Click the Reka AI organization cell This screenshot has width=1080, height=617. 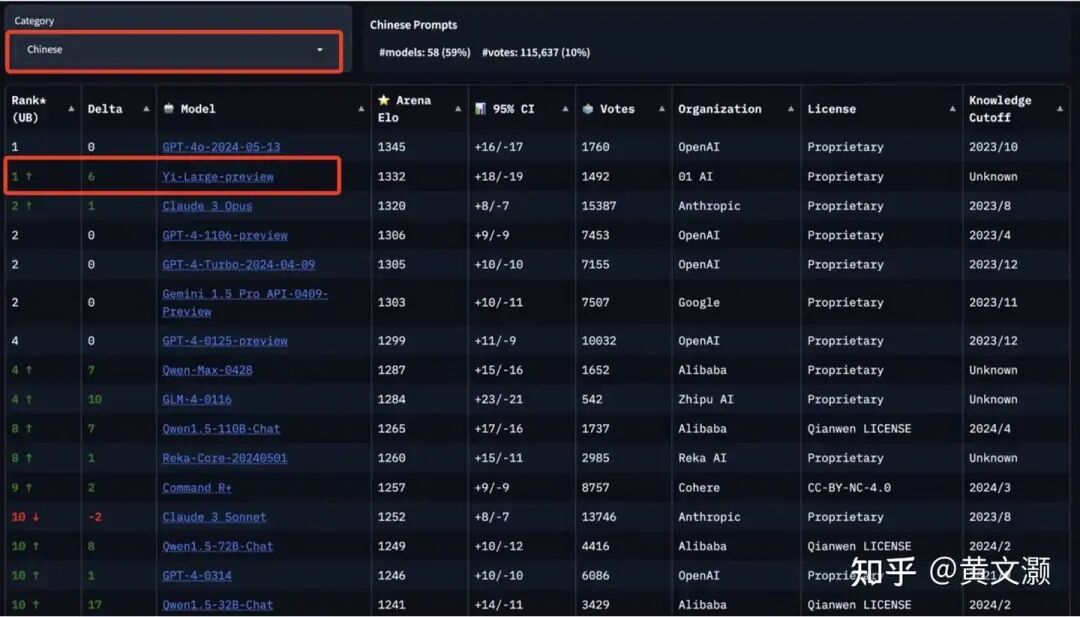click(702, 458)
